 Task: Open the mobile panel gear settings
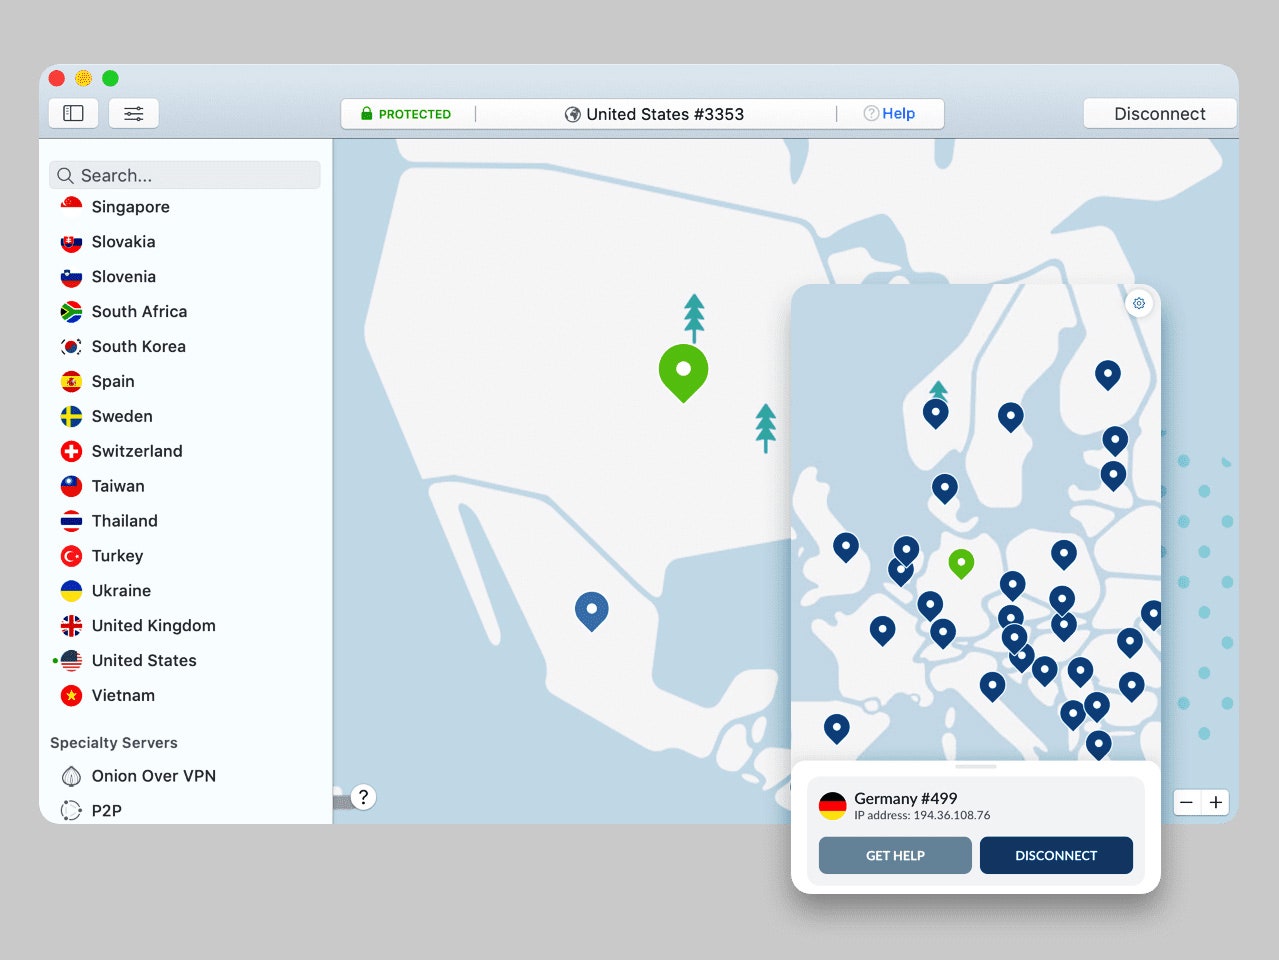(x=1139, y=303)
